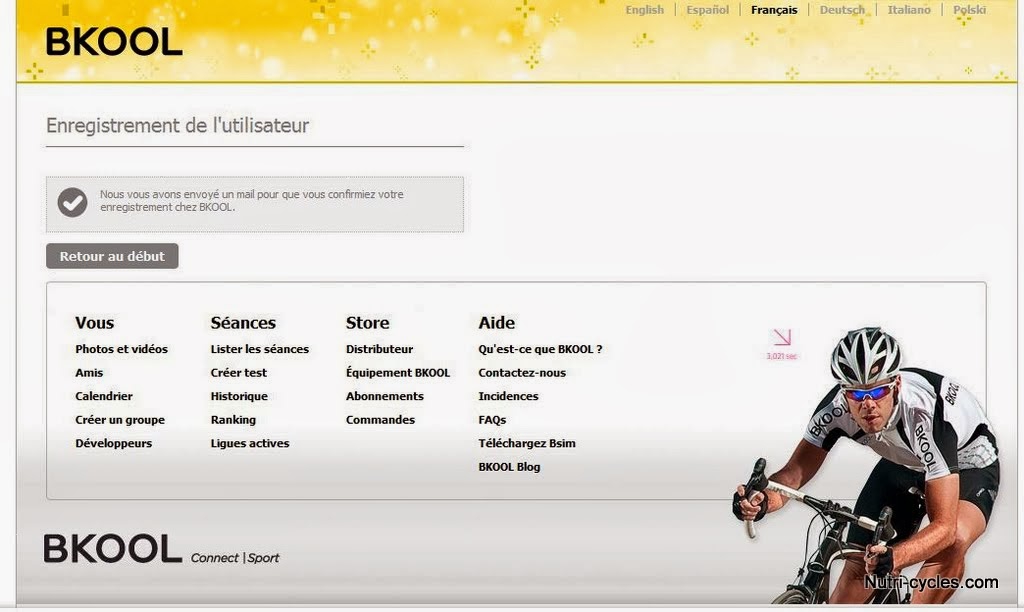Click the checkmark confirmation icon

coord(72,202)
